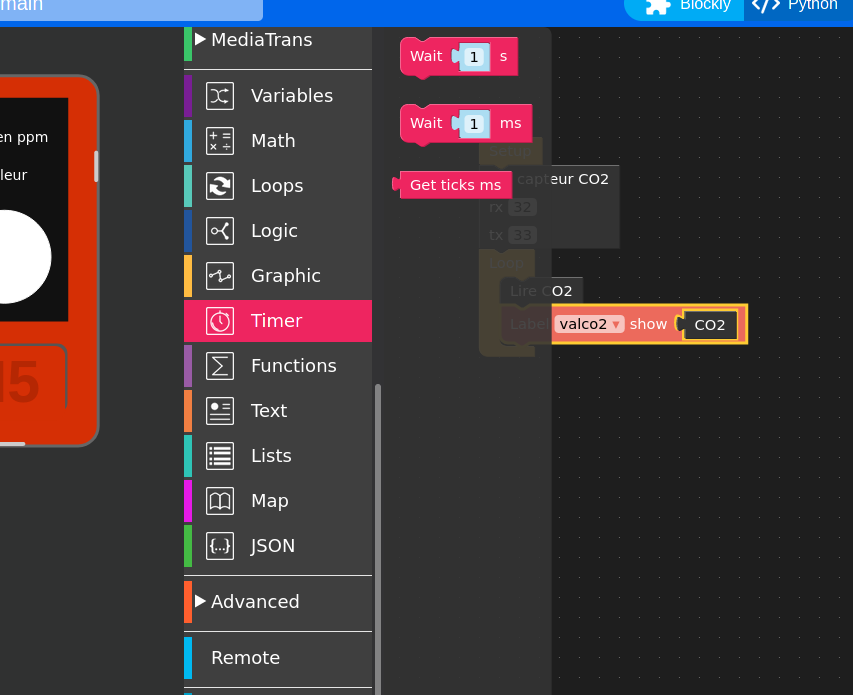Click the Math operators icon
This screenshot has height=695, width=853.
pos(220,141)
